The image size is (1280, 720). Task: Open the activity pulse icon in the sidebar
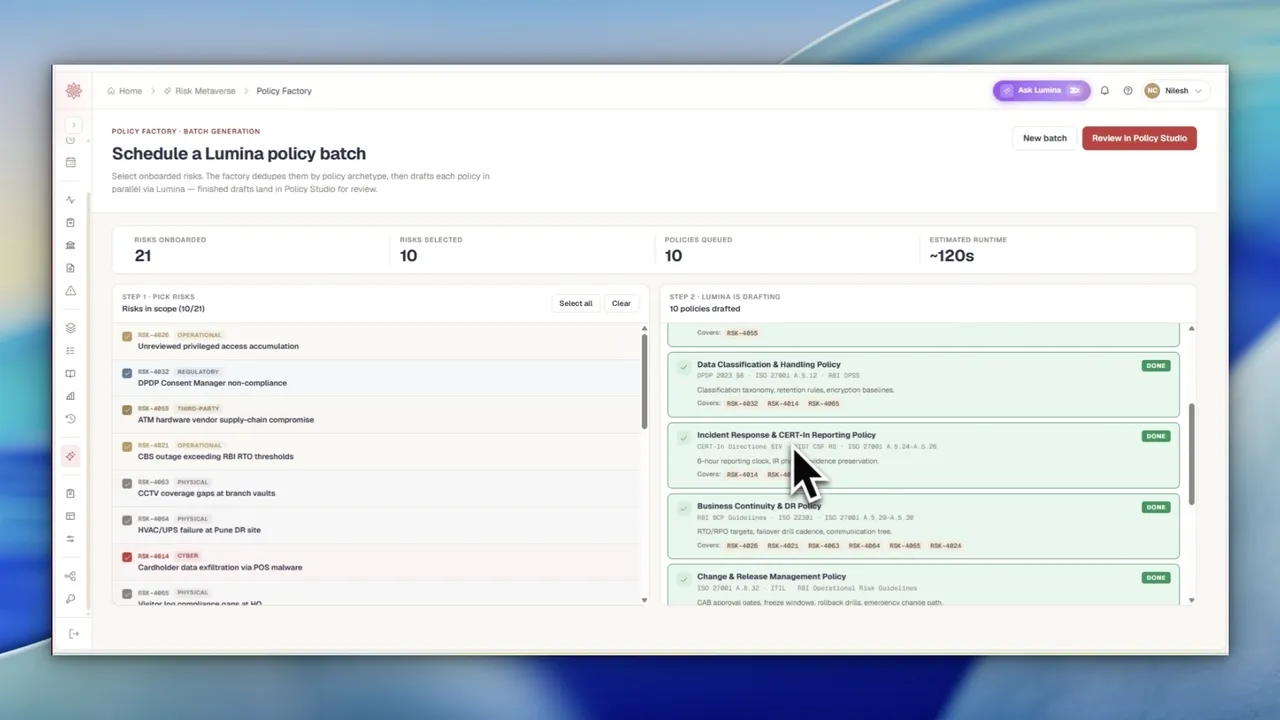point(70,200)
